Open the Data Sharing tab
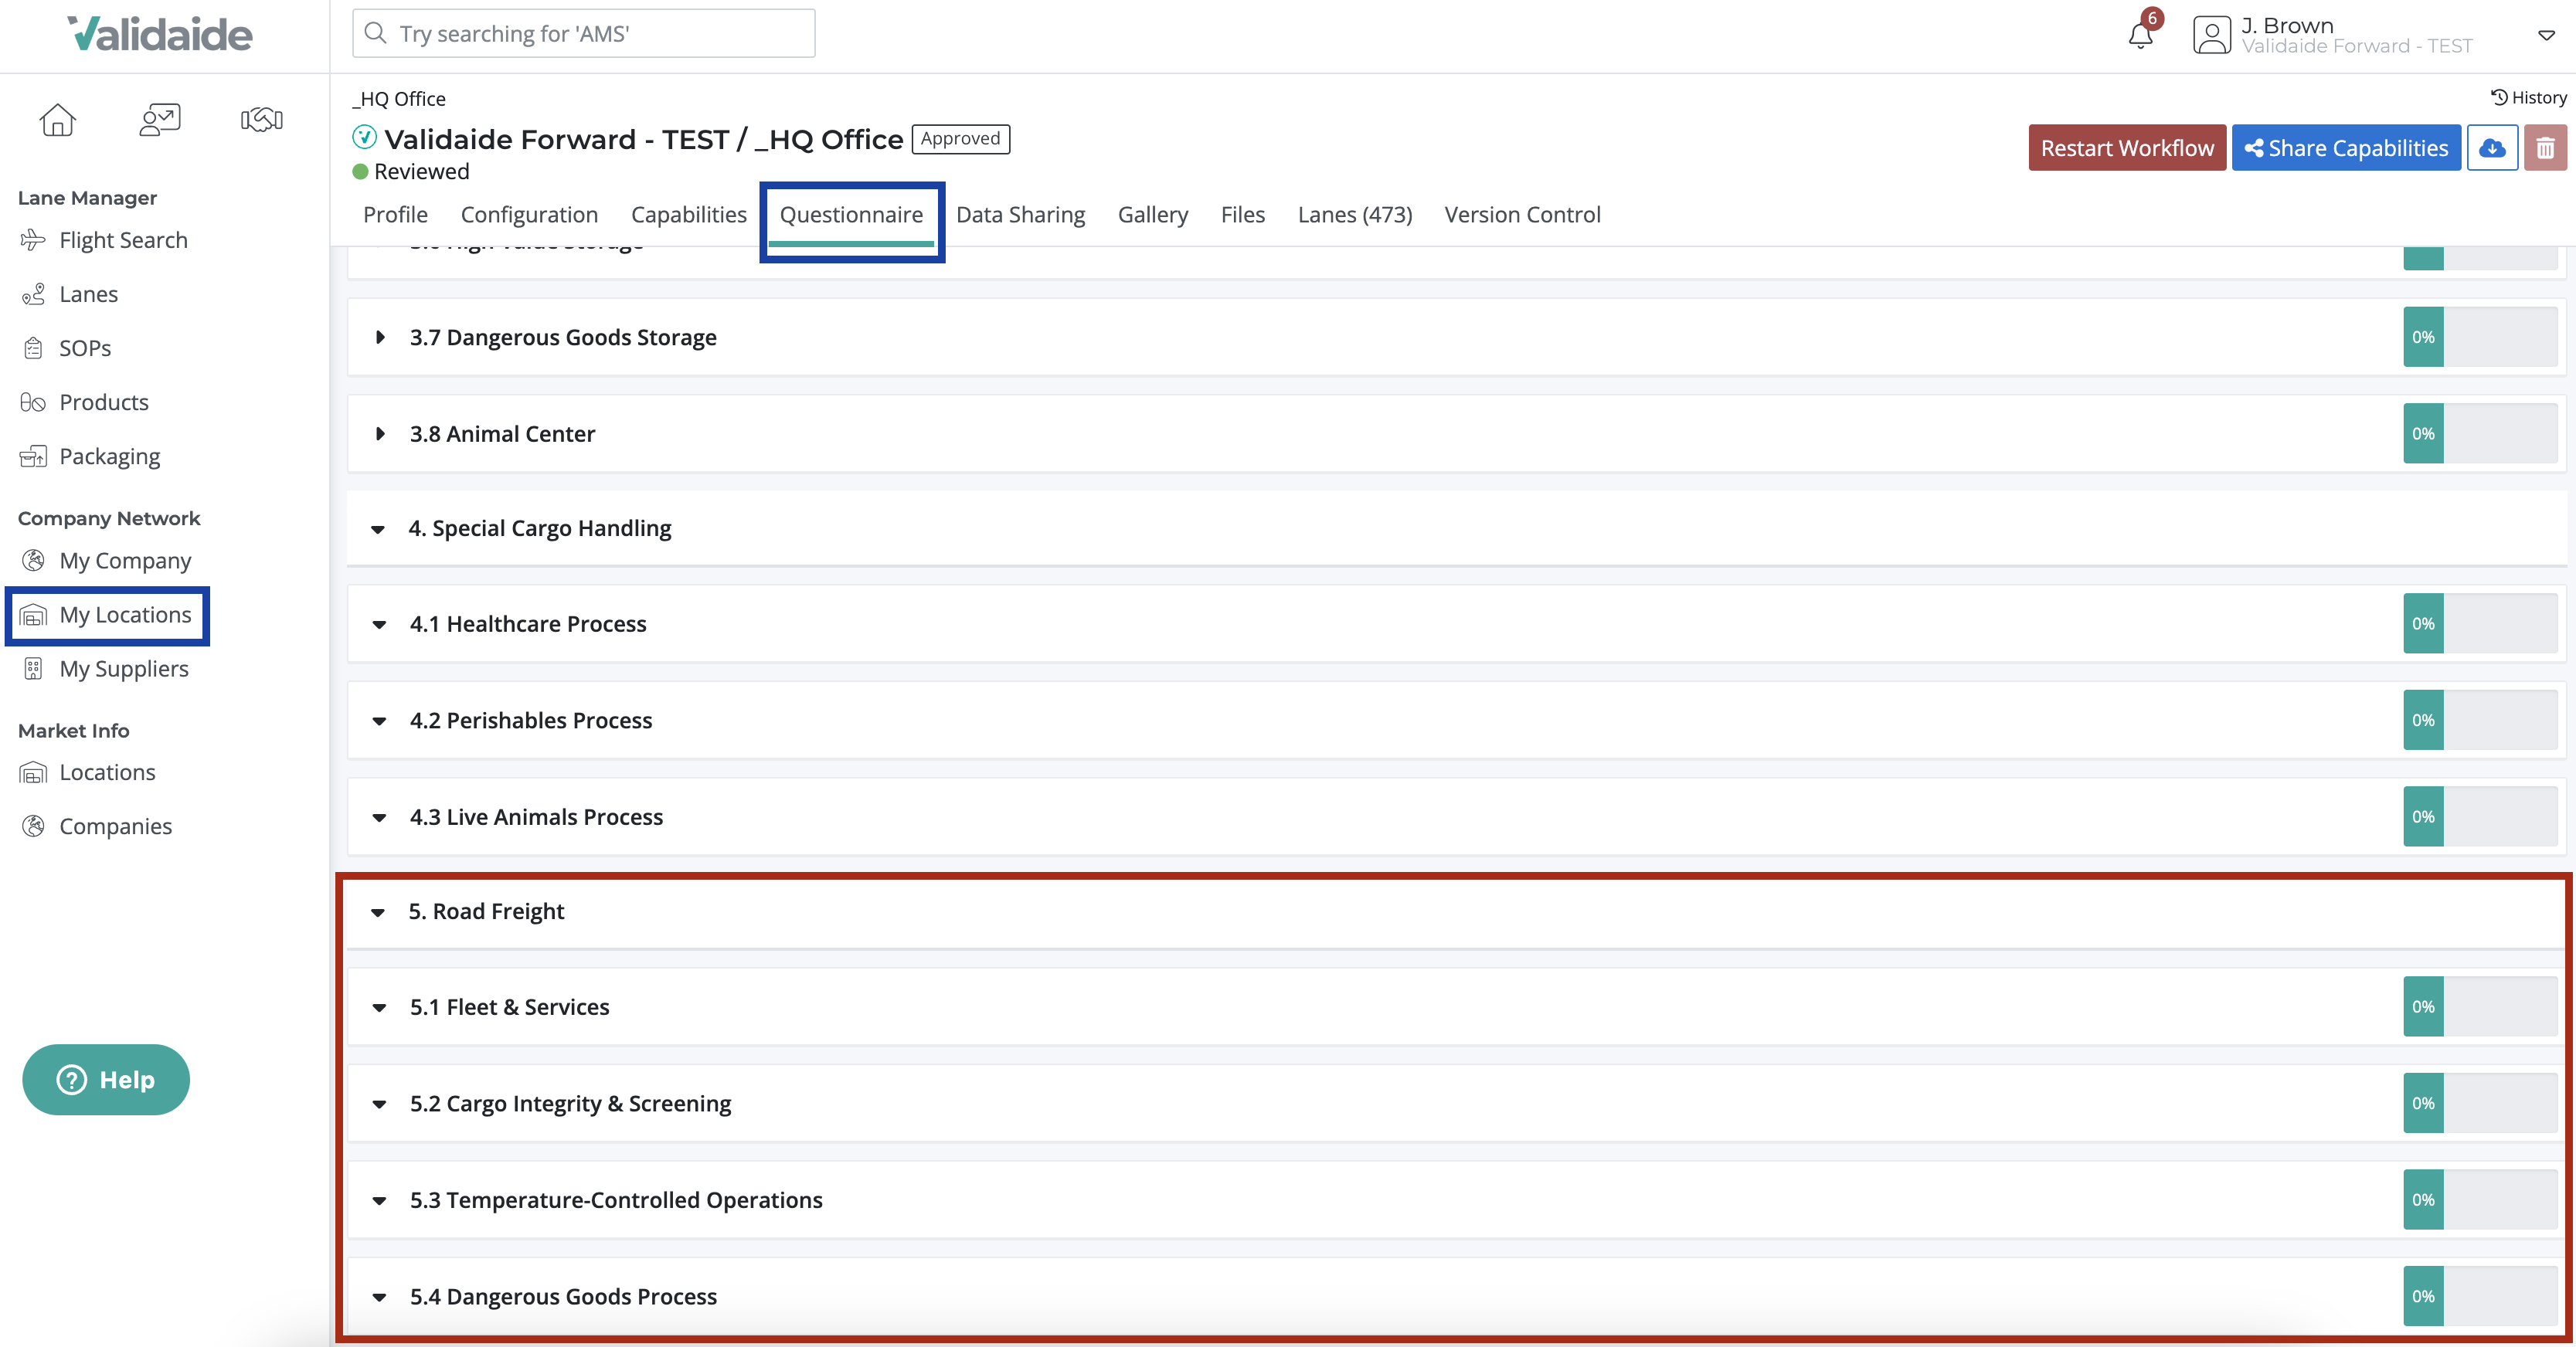The height and width of the screenshot is (1347, 2576). 1020,214
